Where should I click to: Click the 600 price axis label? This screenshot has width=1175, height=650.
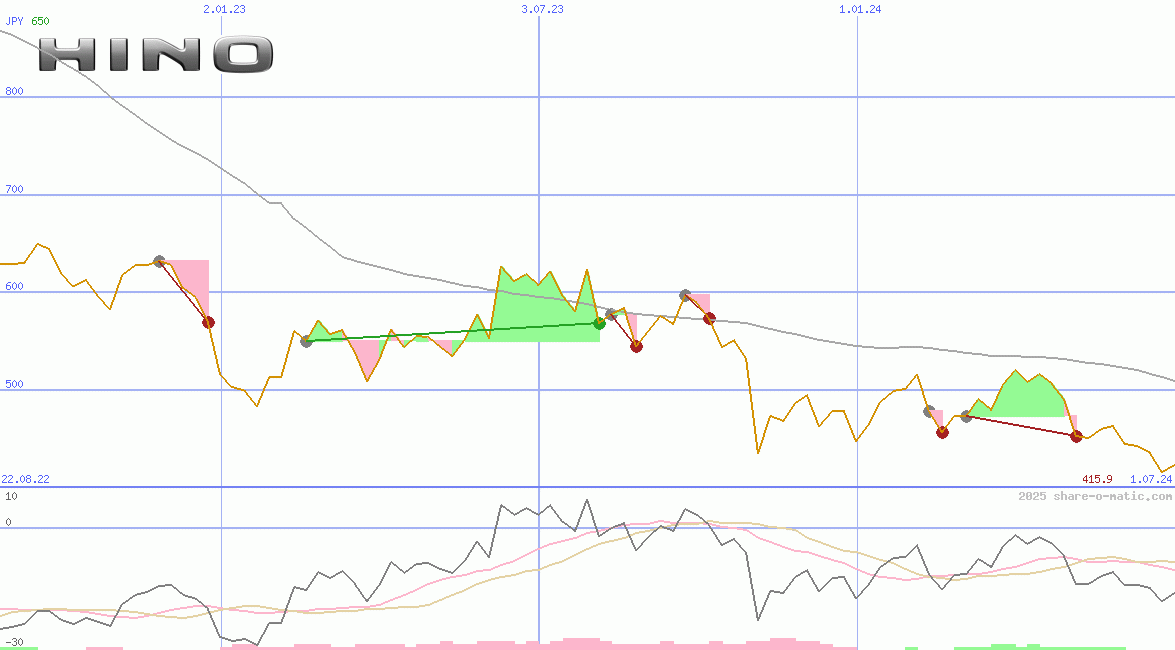[x=14, y=286]
